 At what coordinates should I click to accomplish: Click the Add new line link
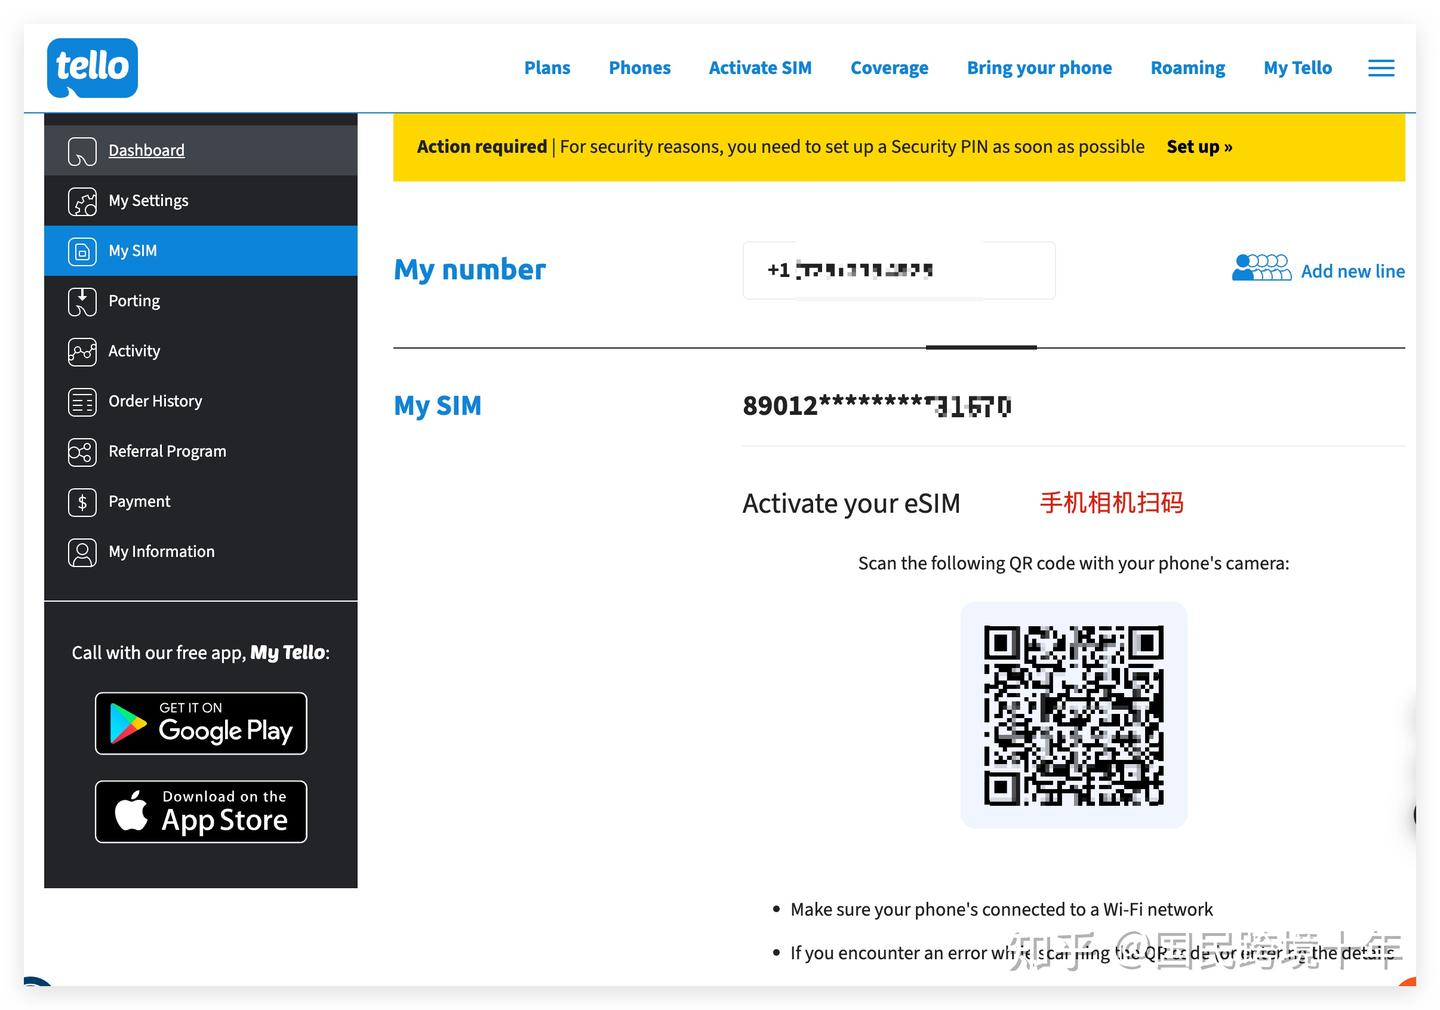pyautogui.click(x=1352, y=271)
